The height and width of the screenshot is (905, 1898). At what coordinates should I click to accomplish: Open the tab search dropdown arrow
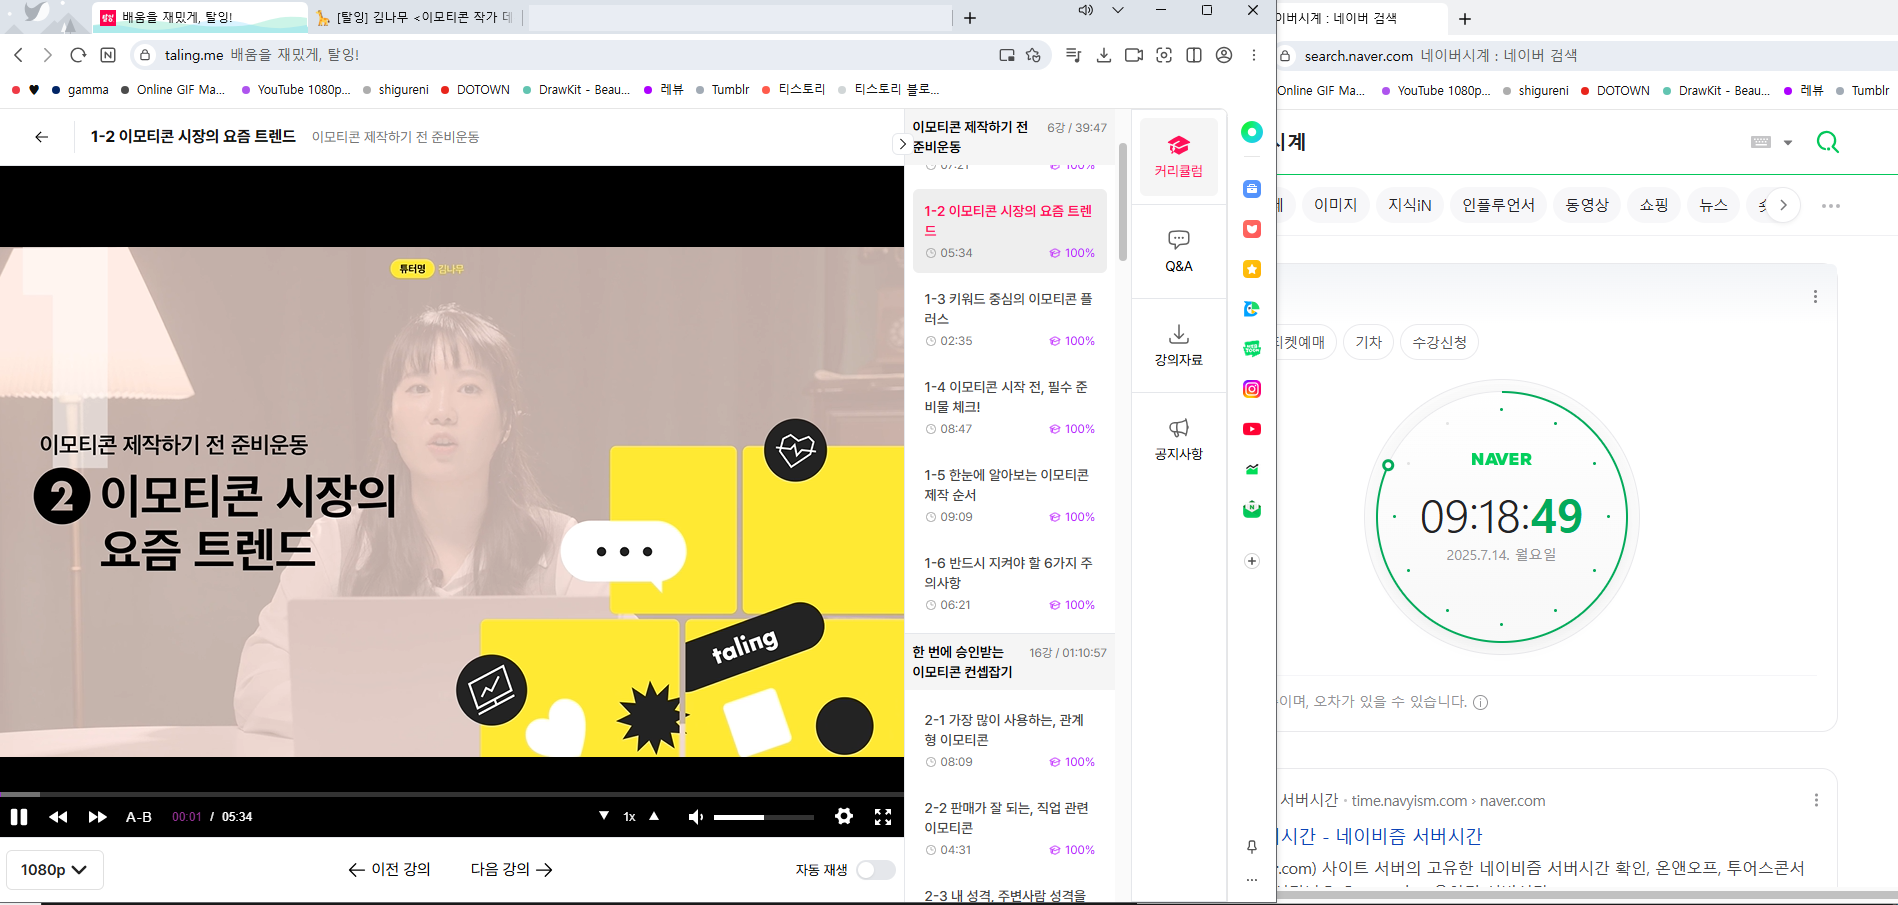(1118, 10)
